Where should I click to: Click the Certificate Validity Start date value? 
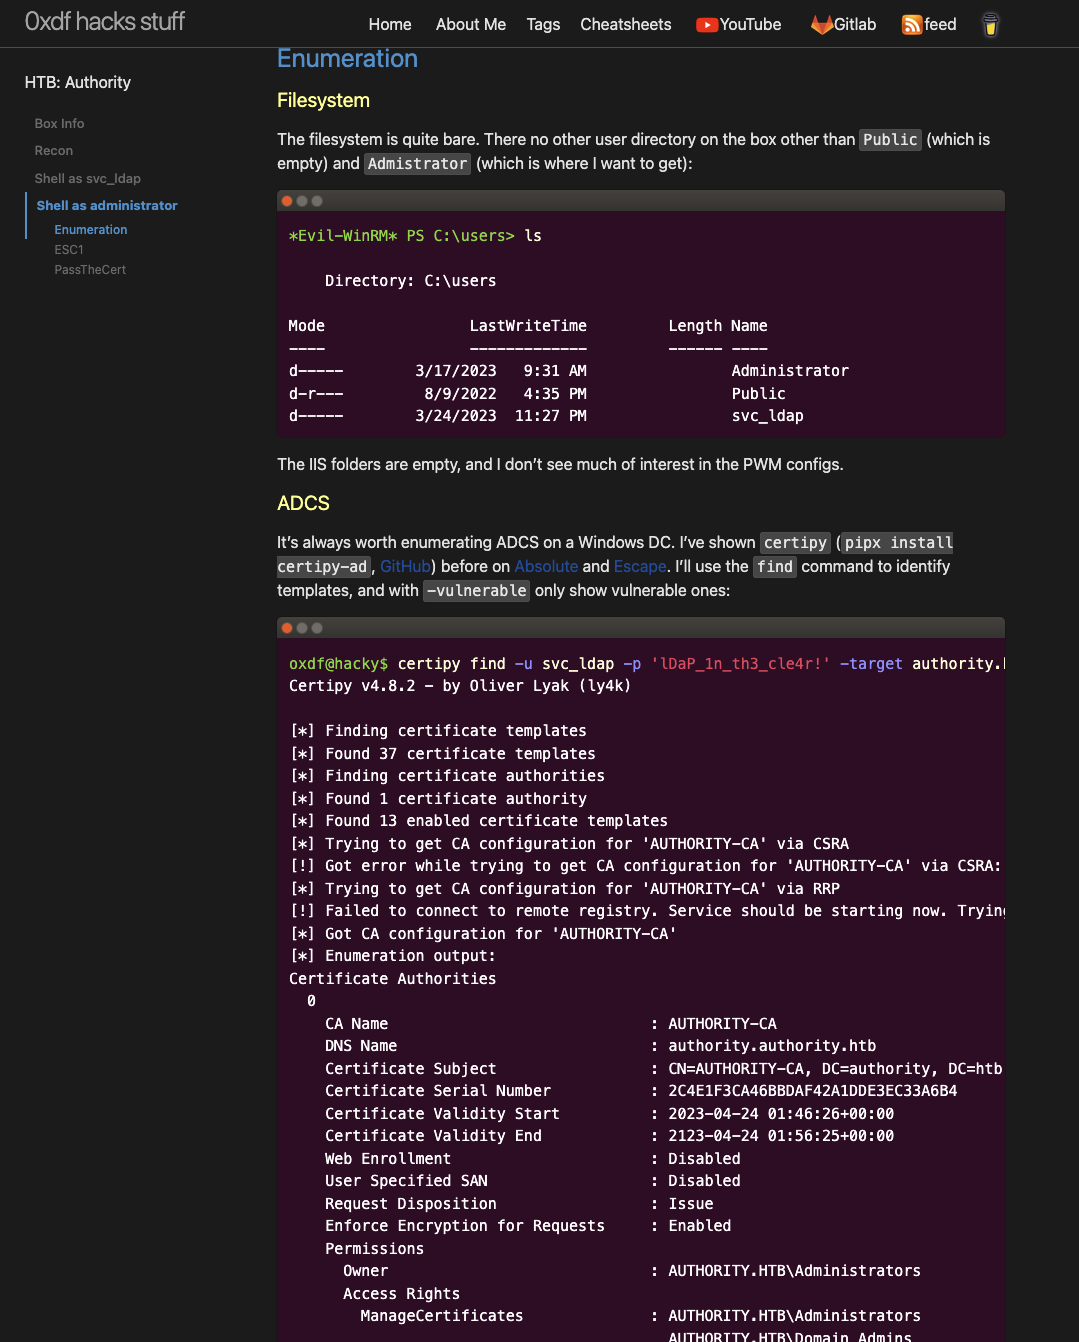click(x=781, y=1114)
